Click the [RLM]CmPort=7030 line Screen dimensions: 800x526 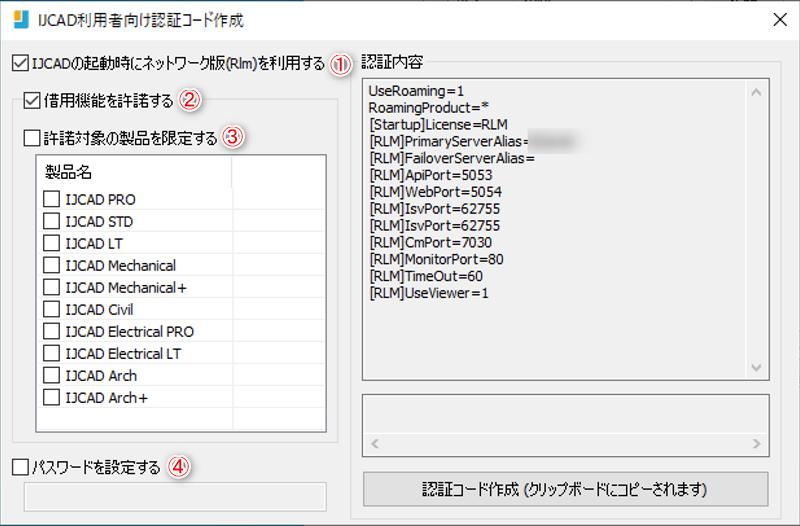[431, 242]
